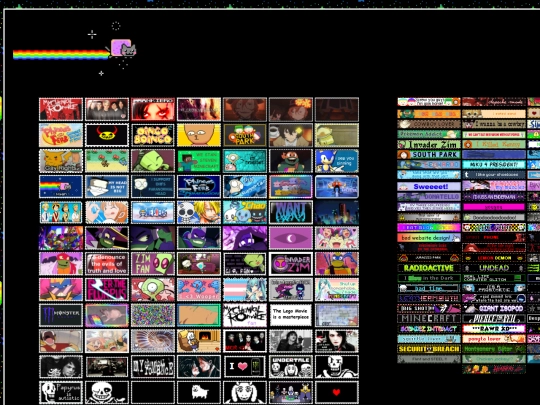The image size is (540, 405).
Task: Click the purple crescent moon eye stamp
Action: point(291,238)
